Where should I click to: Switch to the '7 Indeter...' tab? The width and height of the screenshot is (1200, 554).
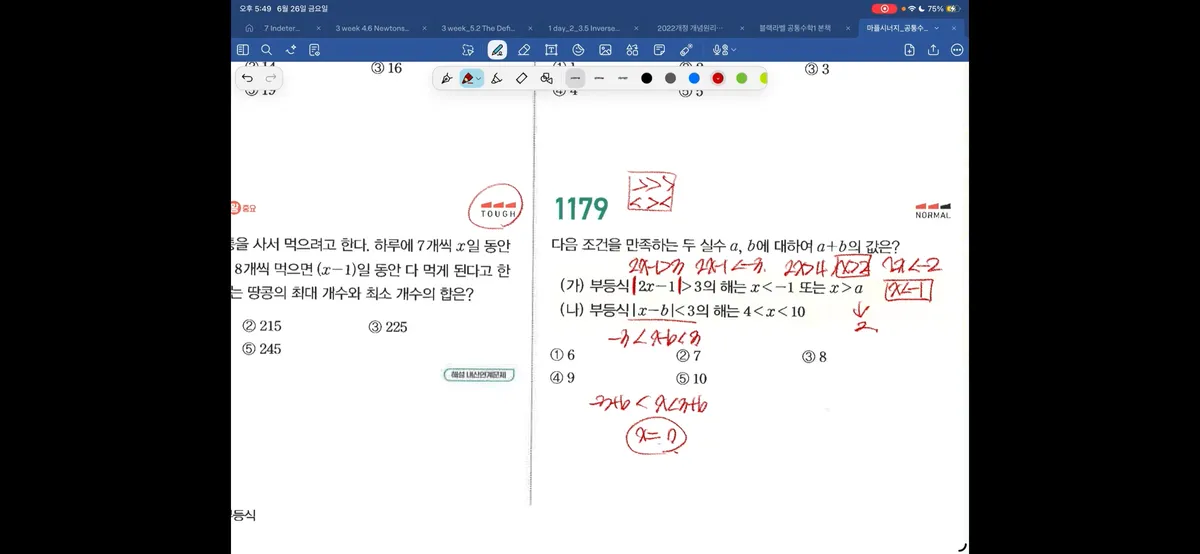point(282,28)
